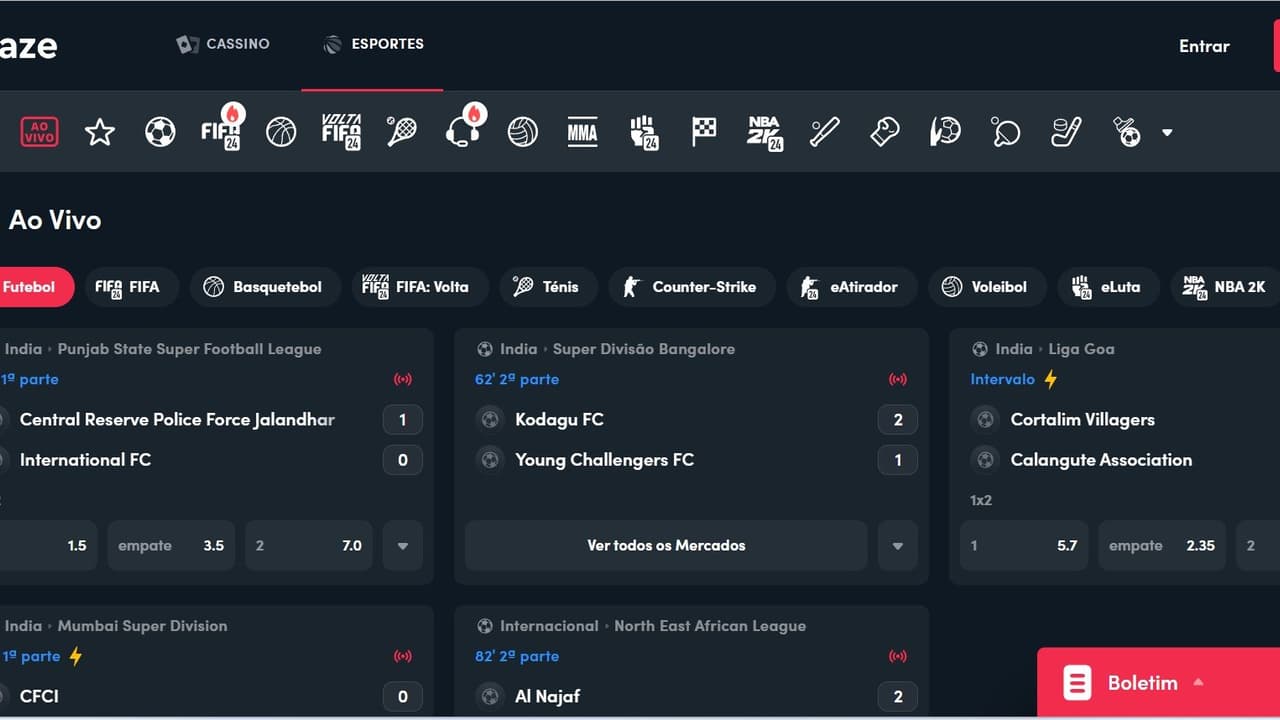Open North East African League link
The height and width of the screenshot is (720, 1280).
tap(710, 626)
